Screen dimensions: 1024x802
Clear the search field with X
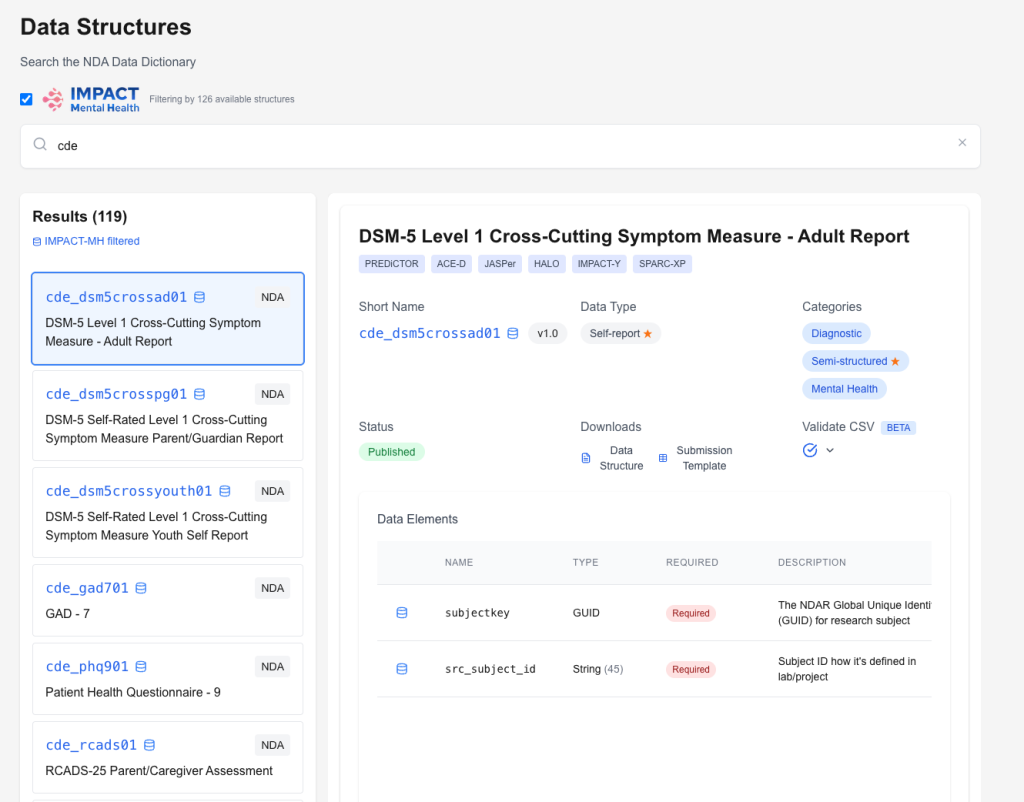[x=962, y=143]
